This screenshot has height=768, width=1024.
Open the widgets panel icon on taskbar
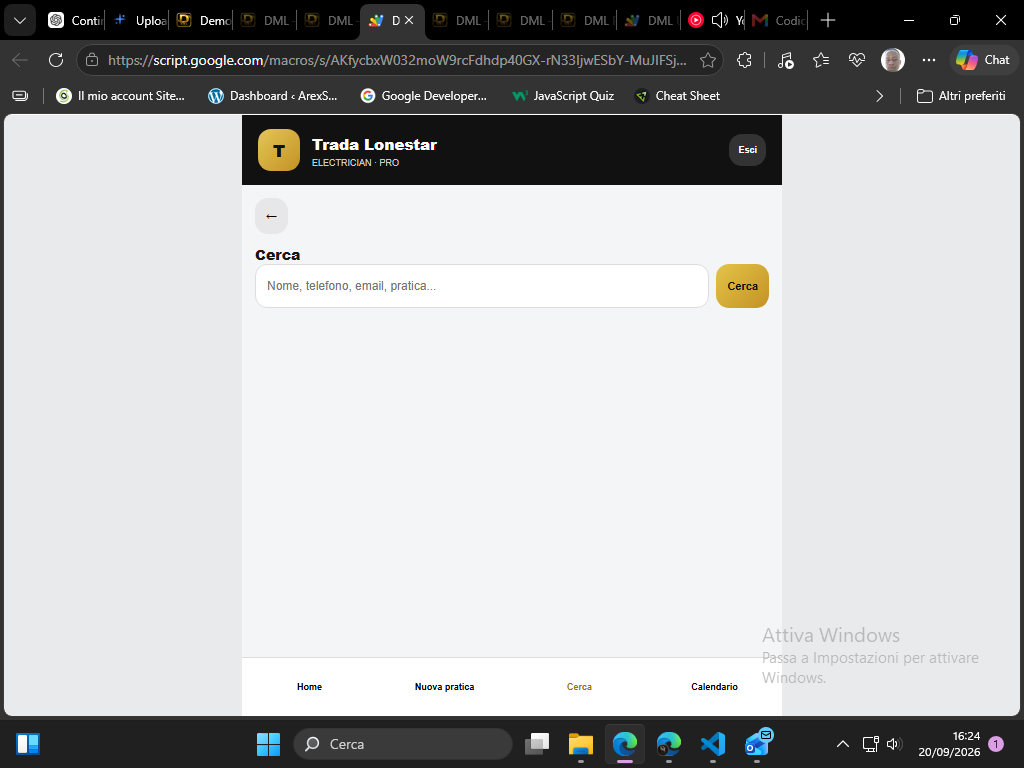tap(28, 744)
